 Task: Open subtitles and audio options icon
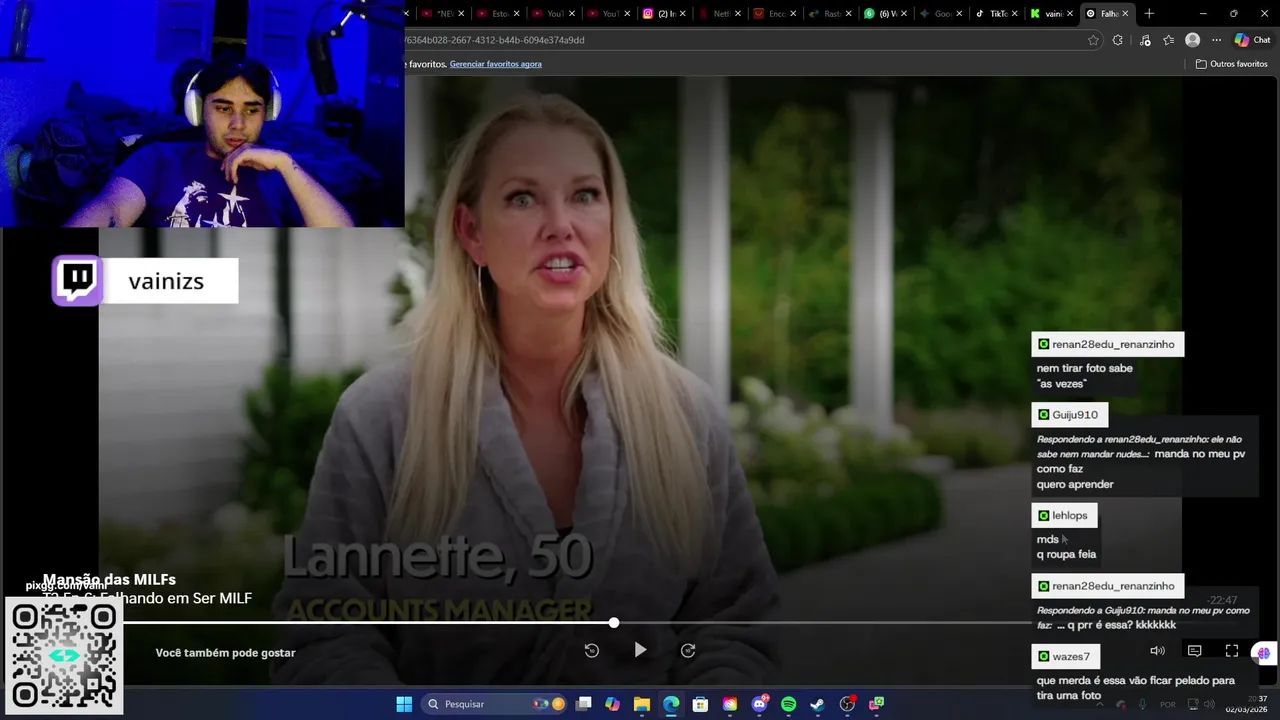1194,651
